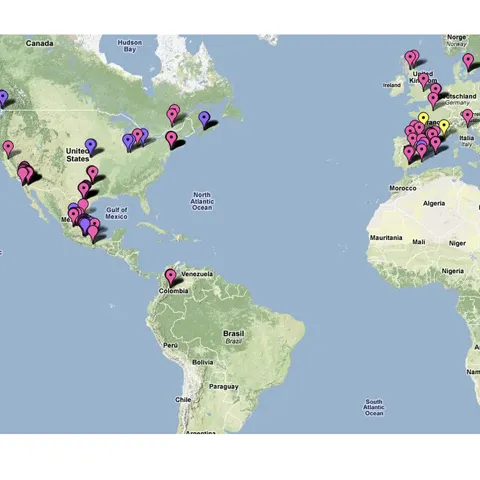Click the pink marker in southern Mexico

tap(93, 234)
